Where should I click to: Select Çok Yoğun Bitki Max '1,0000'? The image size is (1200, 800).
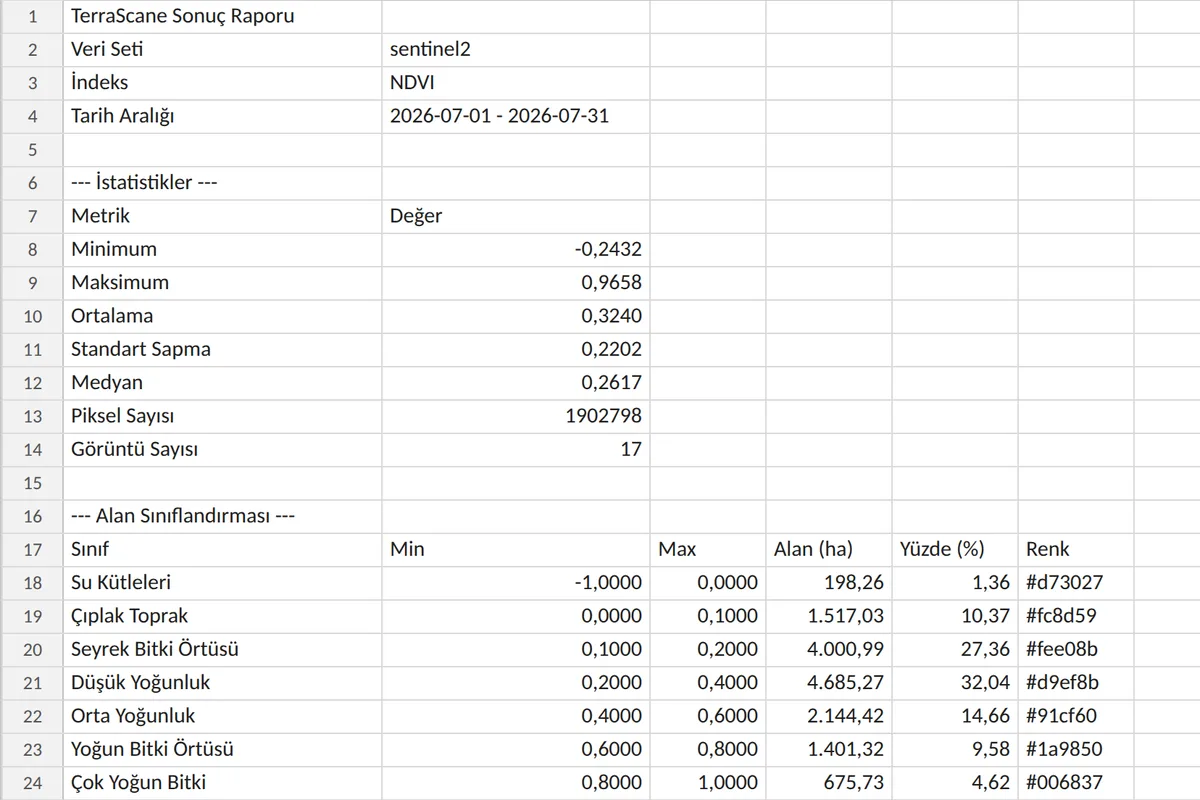pyautogui.click(x=708, y=783)
